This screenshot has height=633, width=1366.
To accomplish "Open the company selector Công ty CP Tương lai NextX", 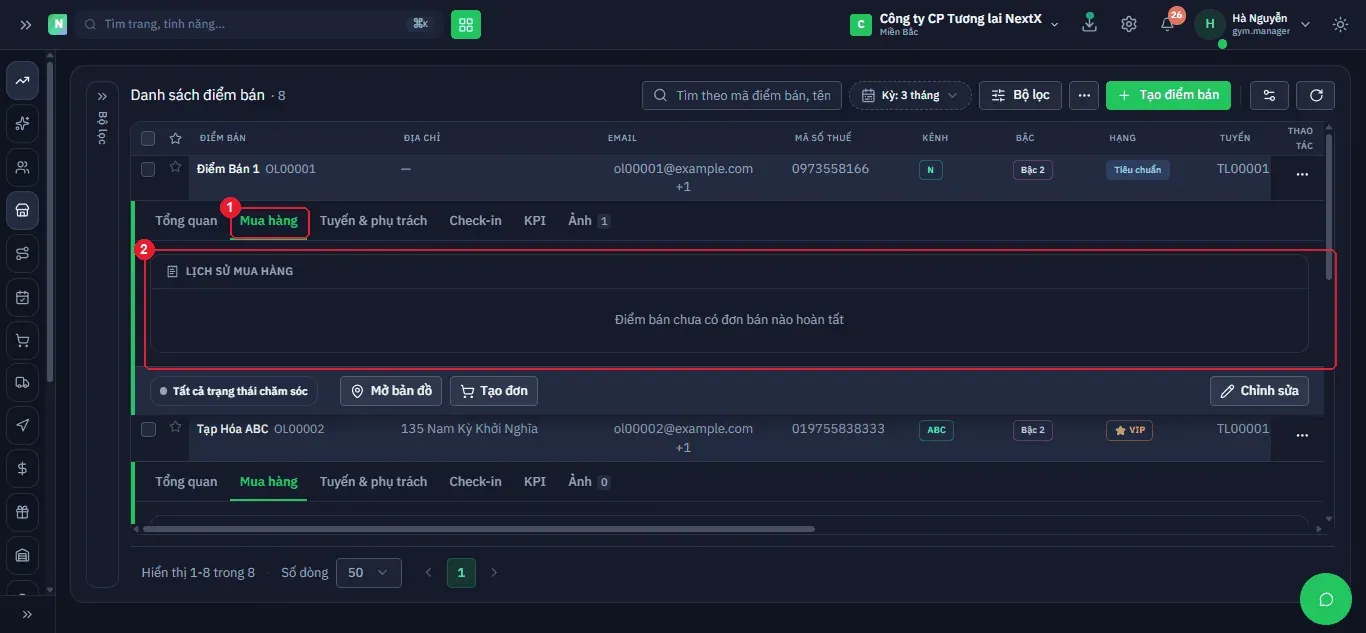I will point(954,24).
